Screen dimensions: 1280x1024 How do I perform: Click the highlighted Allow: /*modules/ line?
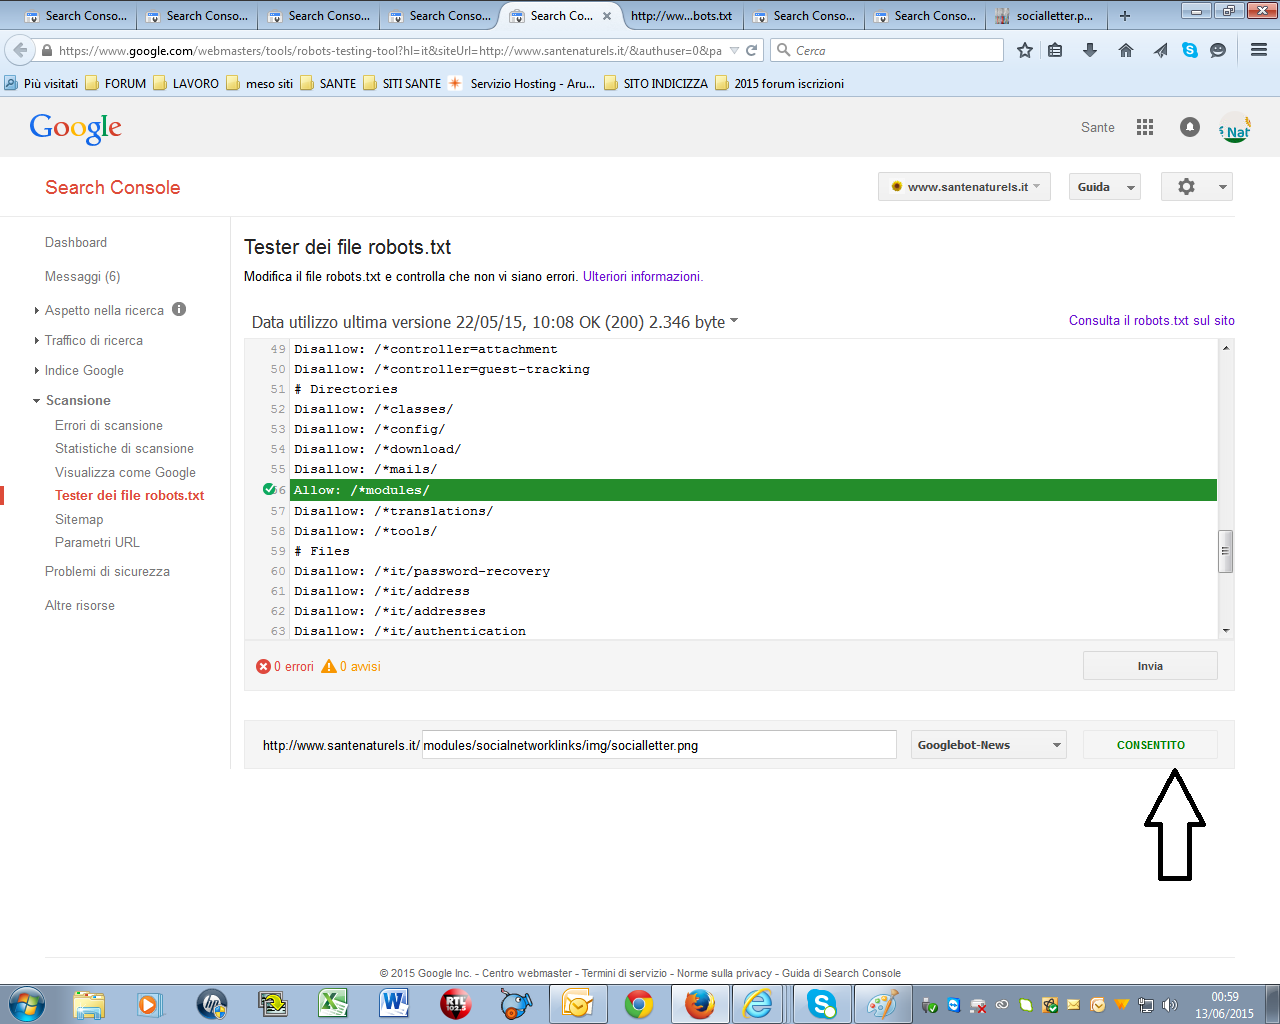tap(753, 490)
